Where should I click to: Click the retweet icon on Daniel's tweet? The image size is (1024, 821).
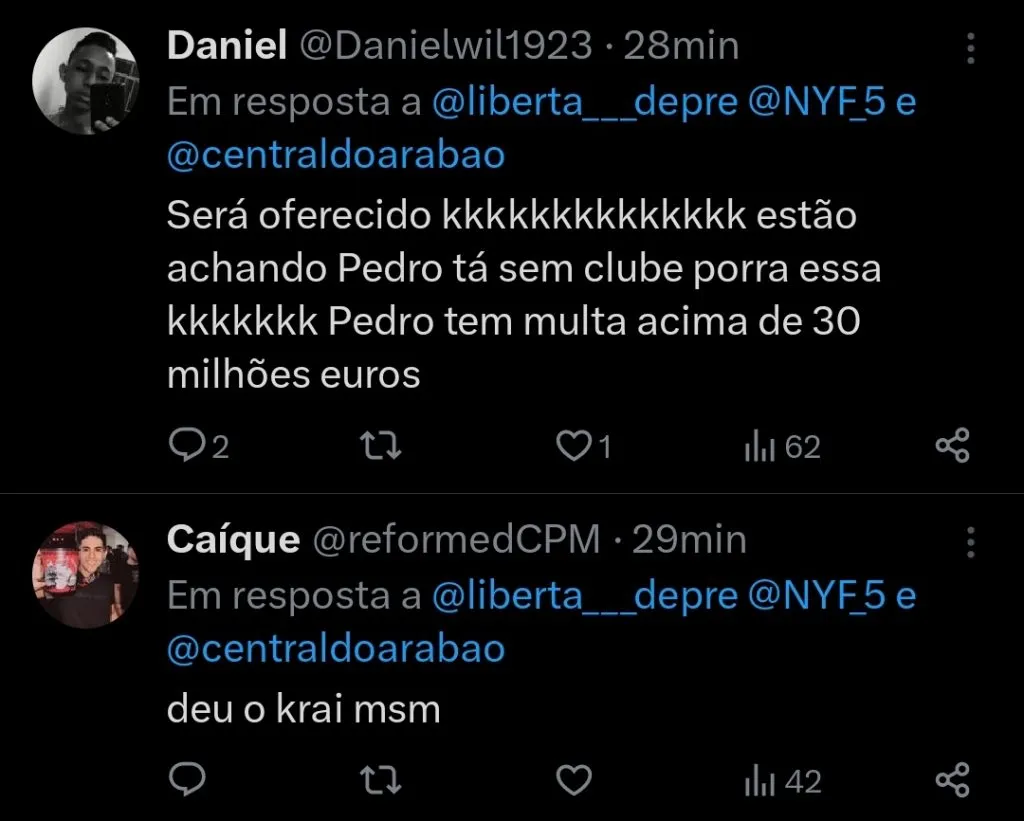(383, 443)
